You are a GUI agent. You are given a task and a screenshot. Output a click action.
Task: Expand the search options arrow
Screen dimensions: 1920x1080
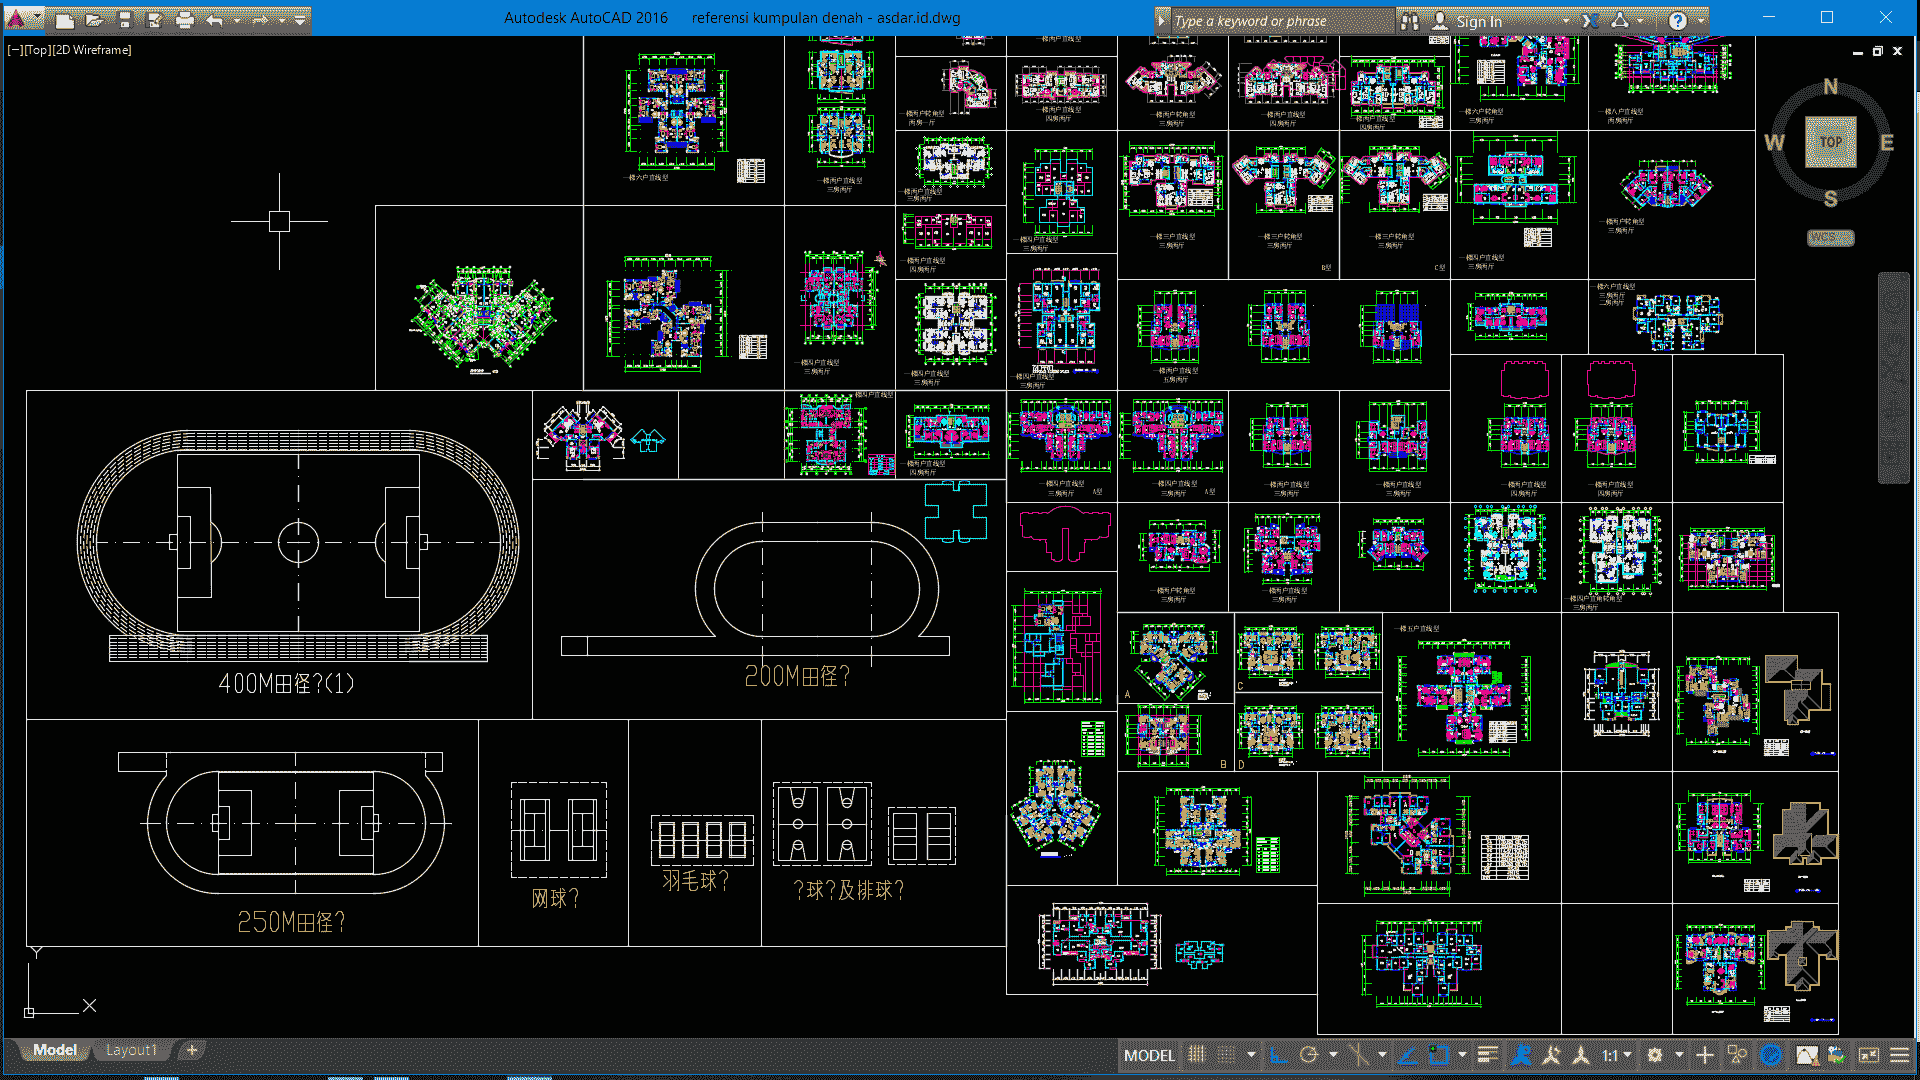tap(1162, 20)
